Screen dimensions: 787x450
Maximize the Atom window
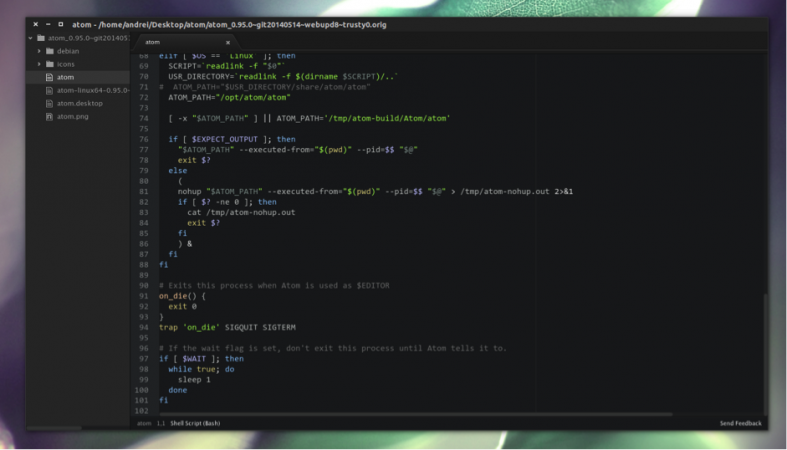[x=61, y=24]
